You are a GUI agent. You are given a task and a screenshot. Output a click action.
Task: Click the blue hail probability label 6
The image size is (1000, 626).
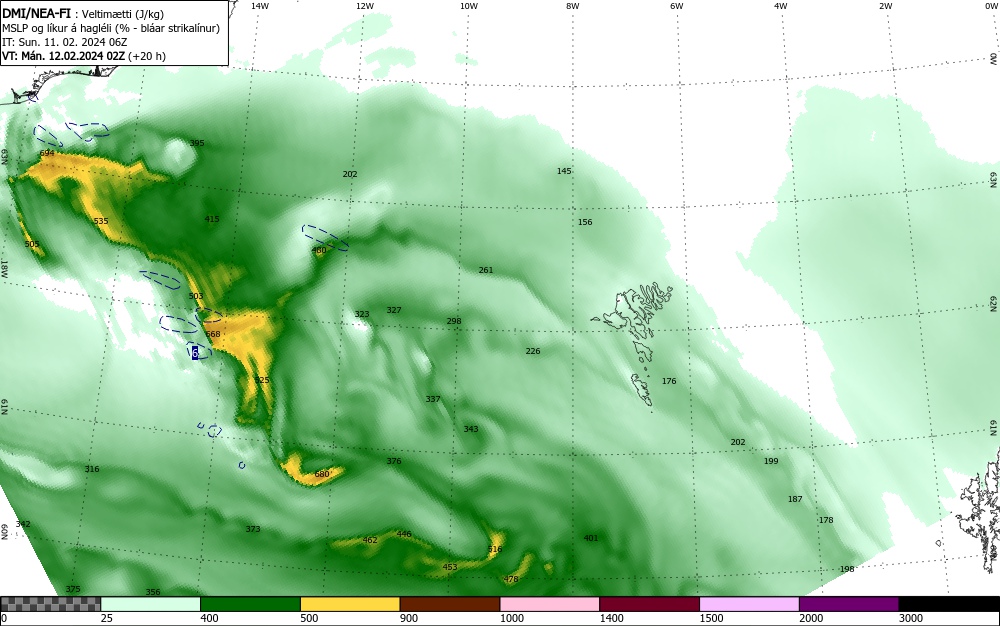click(195, 352)
